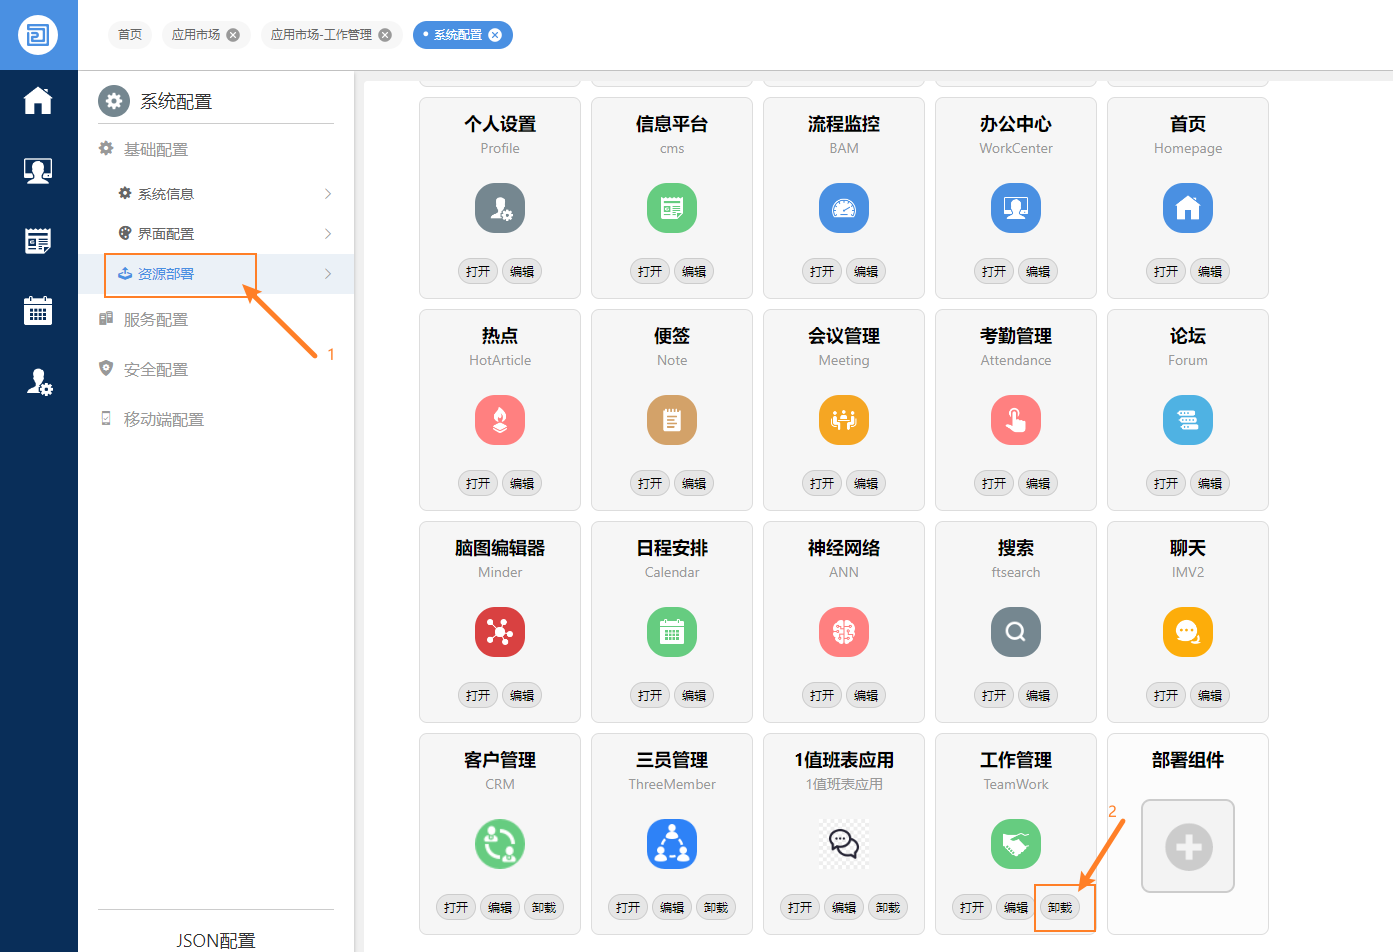Click the plus icon to deploy component

tap(1188, 847)
